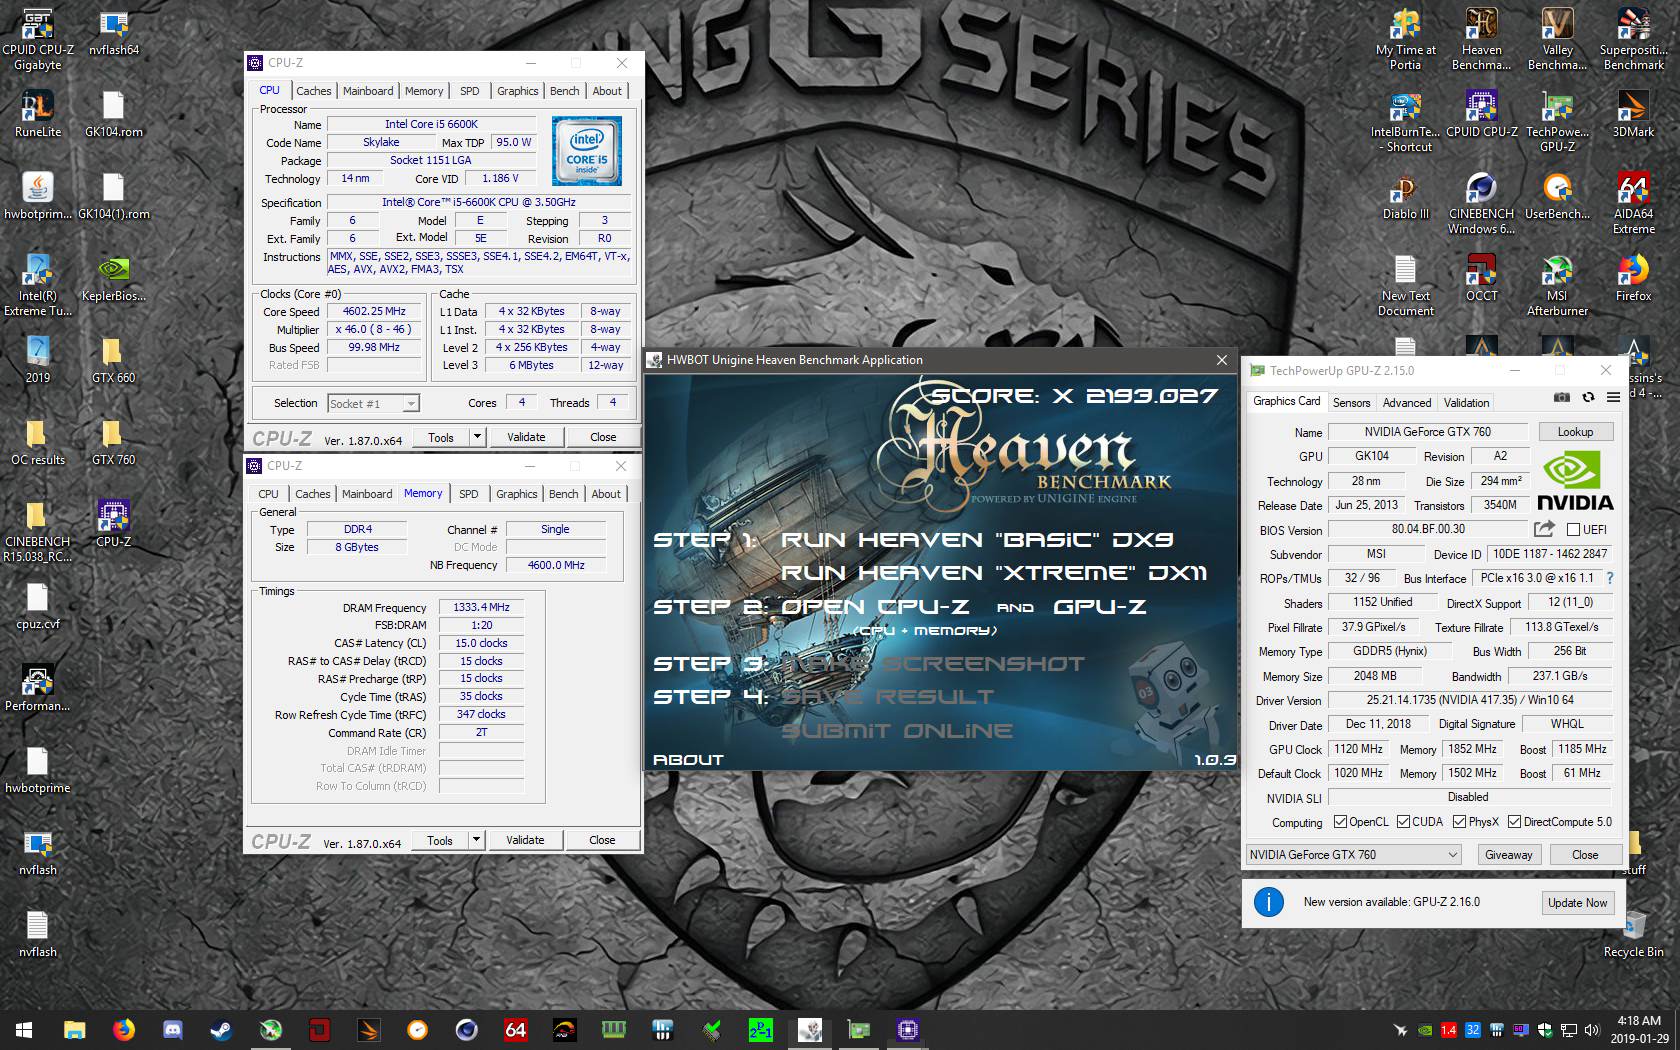Image resolution: width=1680 pixels, height=1050 pixels.
Task: Open the Heaven Benchmark desktop shortcut
Action: pos(1481,40)
